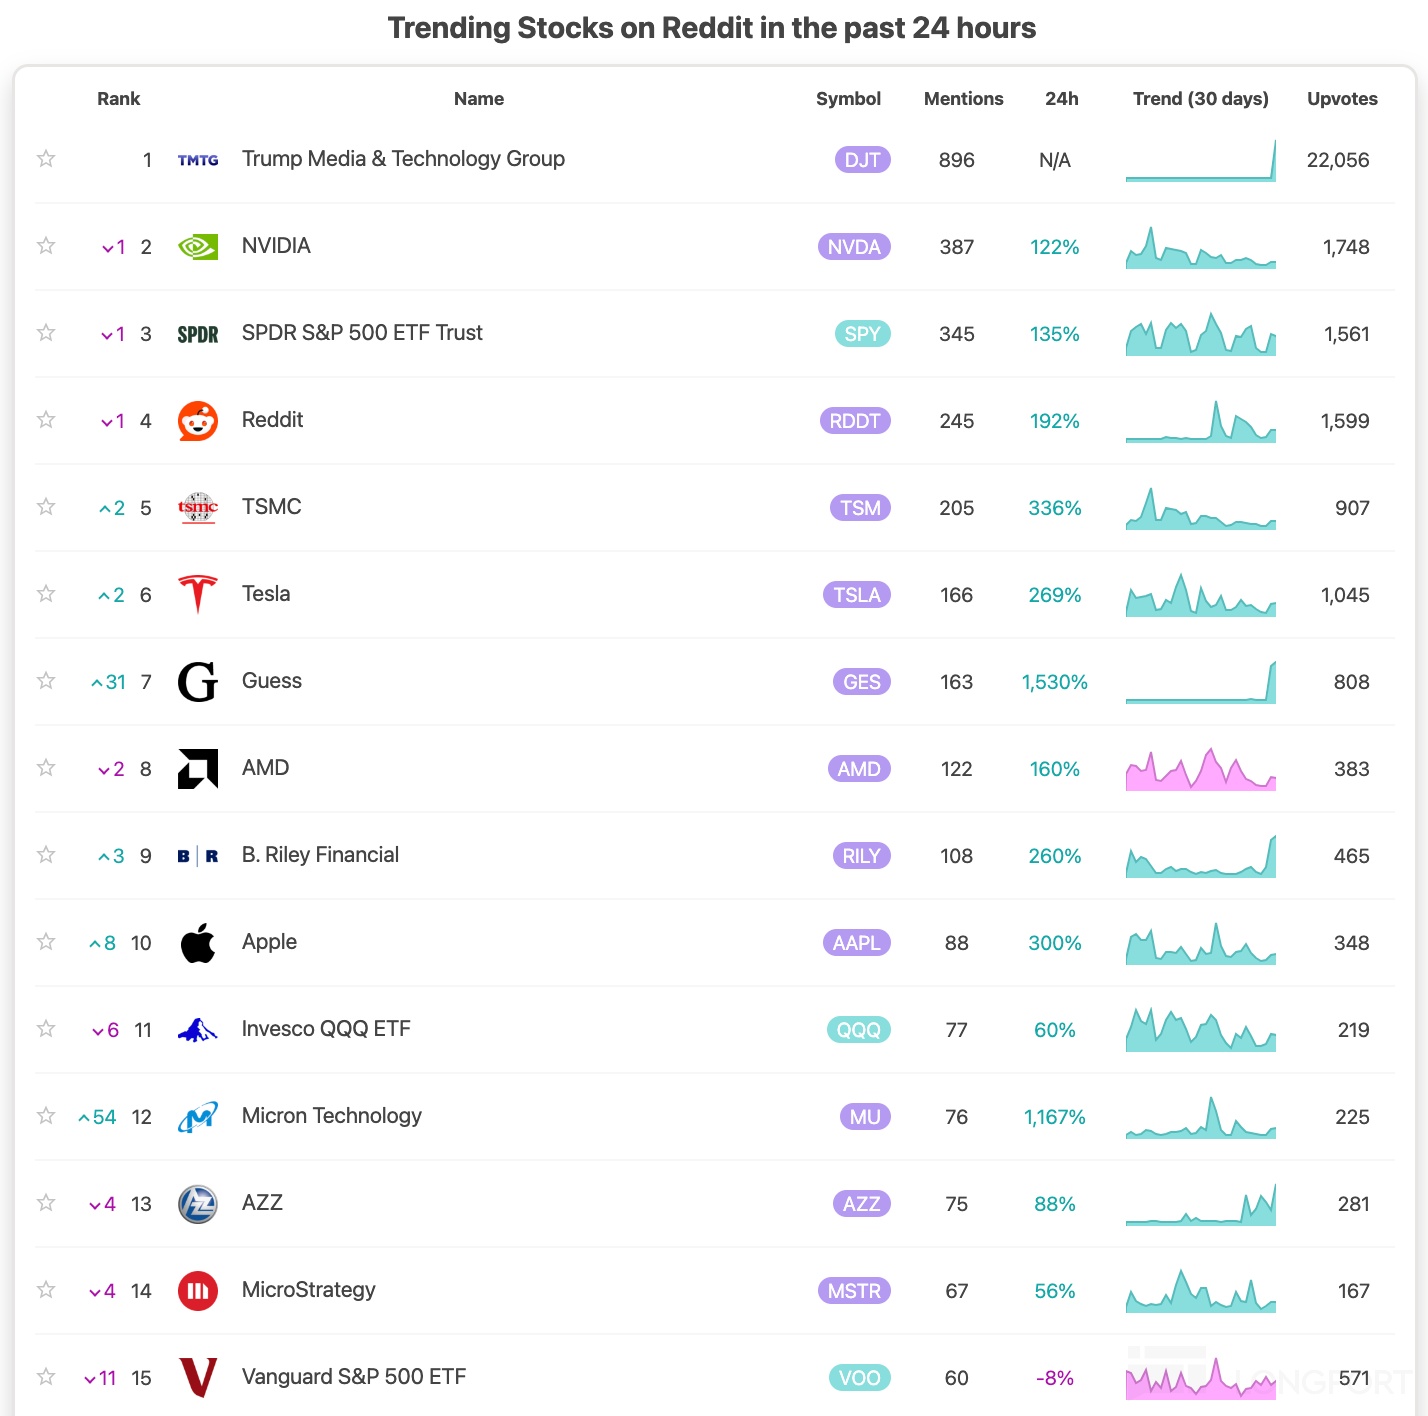Click the SPY symbol tag
1428x1416 pixels.
(x=862, y=334)
